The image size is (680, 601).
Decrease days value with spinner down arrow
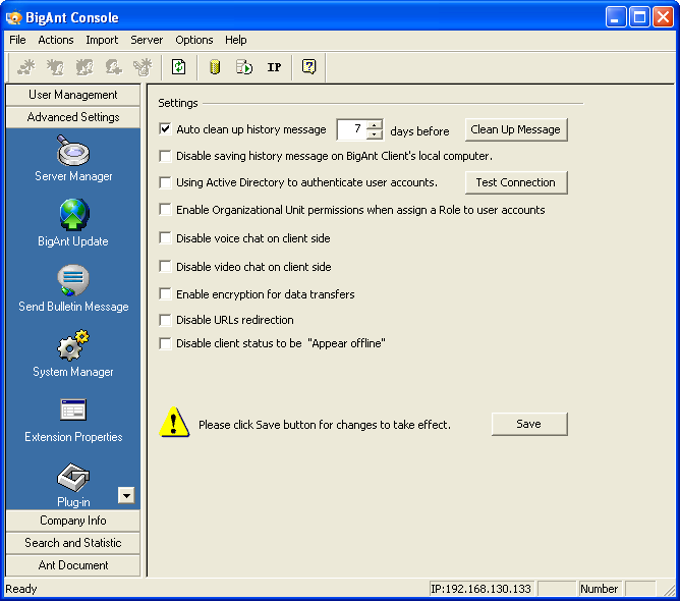click(x=374, y=134)
